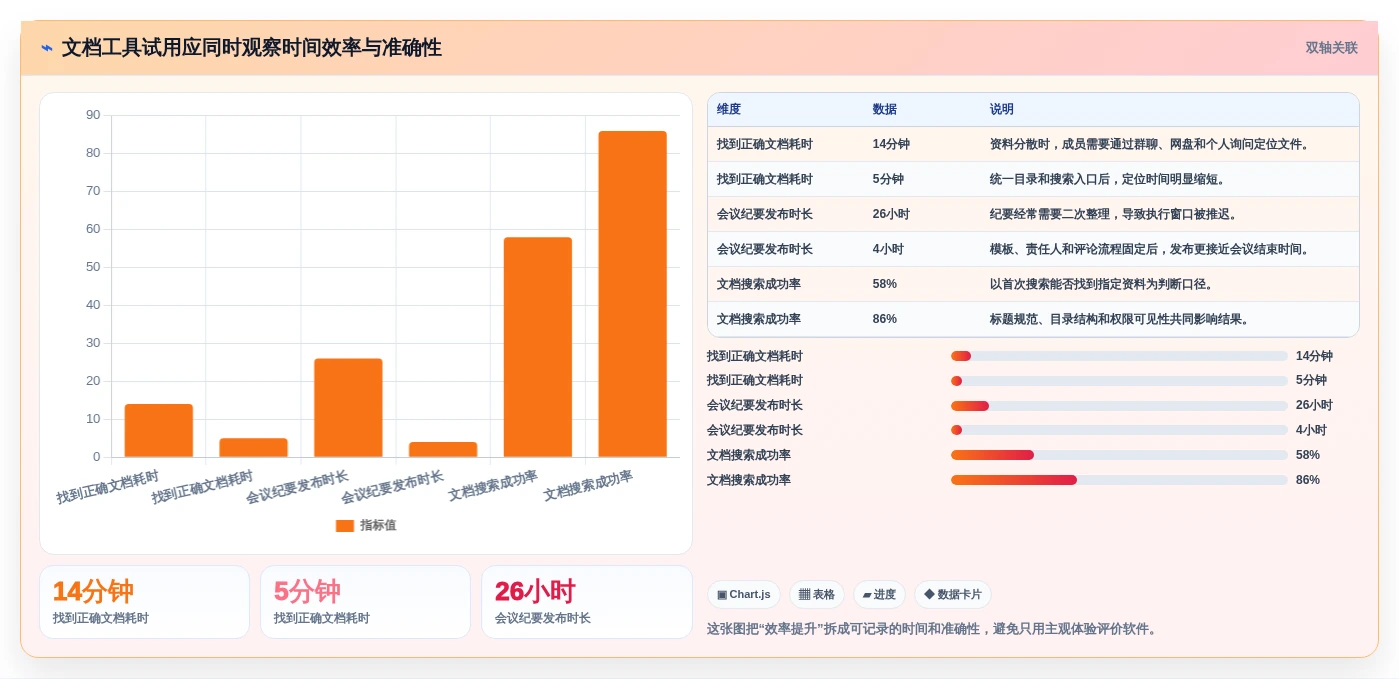Click the chart bar reaching 58
The width and height of the screenshot is (1399, 679).
(x=538, y=347)
